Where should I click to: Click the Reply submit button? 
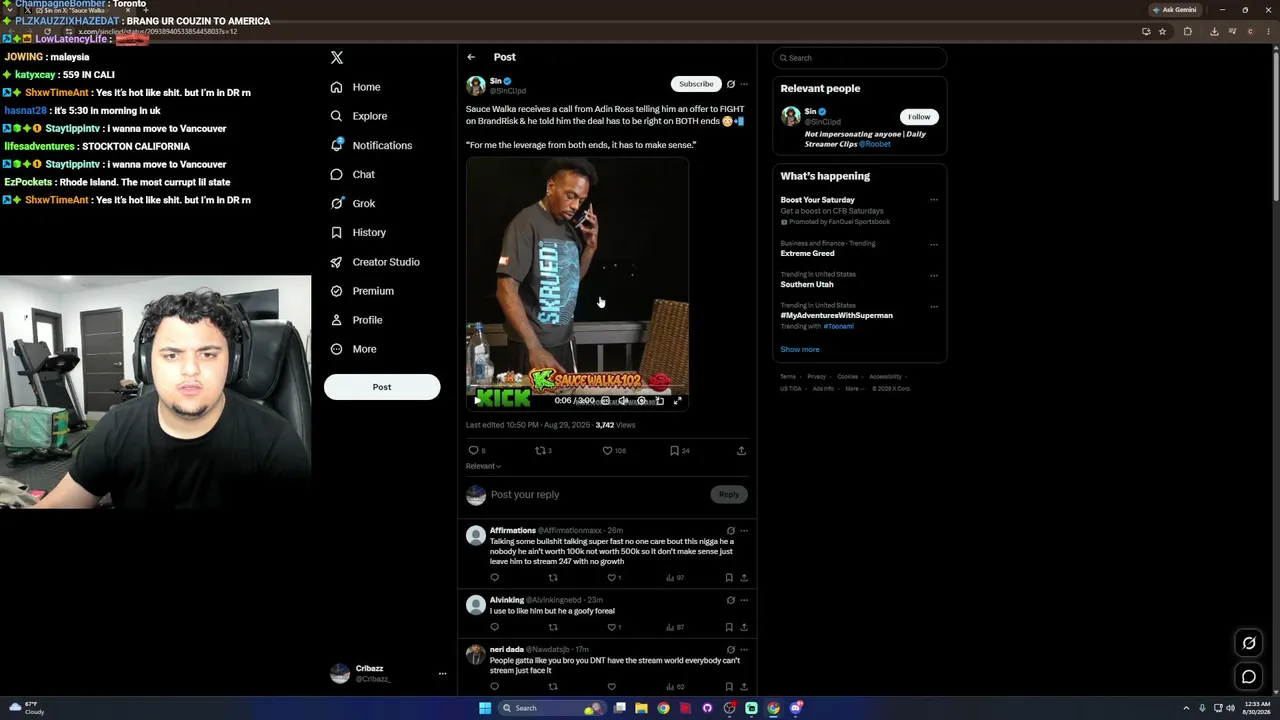pyautogui.click(x=729, y=494)
